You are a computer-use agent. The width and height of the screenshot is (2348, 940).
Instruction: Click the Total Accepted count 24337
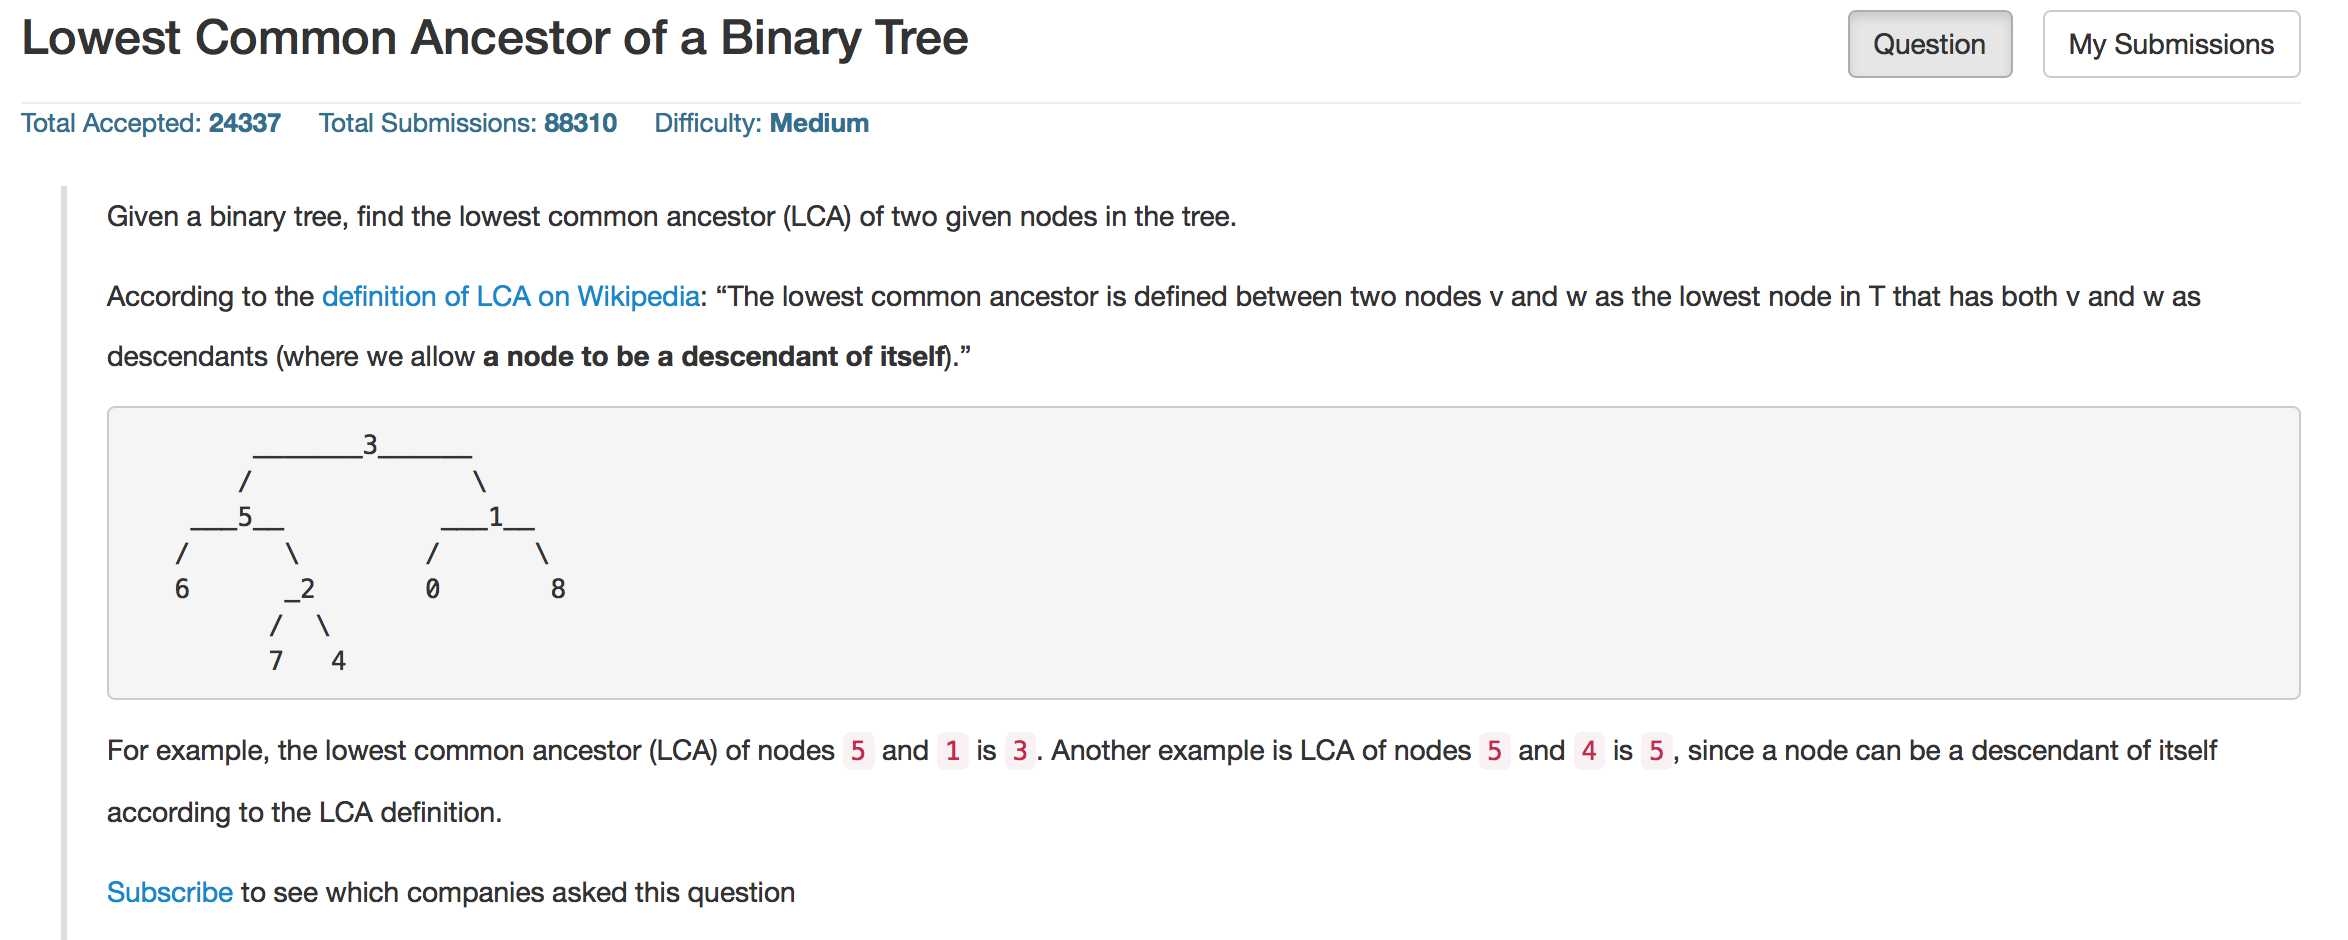(x=244, y=123)
